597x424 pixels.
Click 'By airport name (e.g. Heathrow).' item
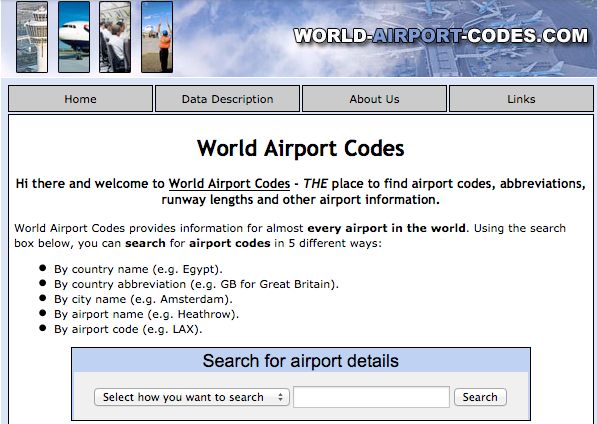(146, 314)
